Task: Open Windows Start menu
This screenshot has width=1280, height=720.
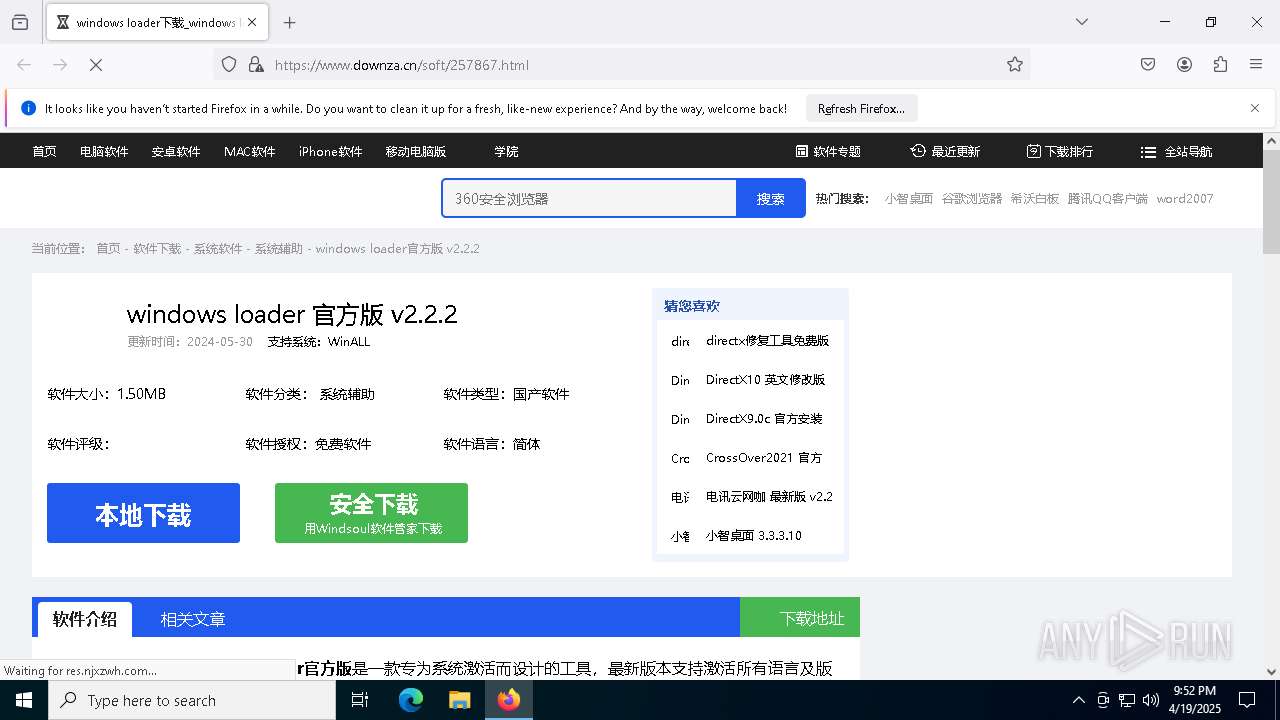Action: pyautogui.click(x=24, y=700)
